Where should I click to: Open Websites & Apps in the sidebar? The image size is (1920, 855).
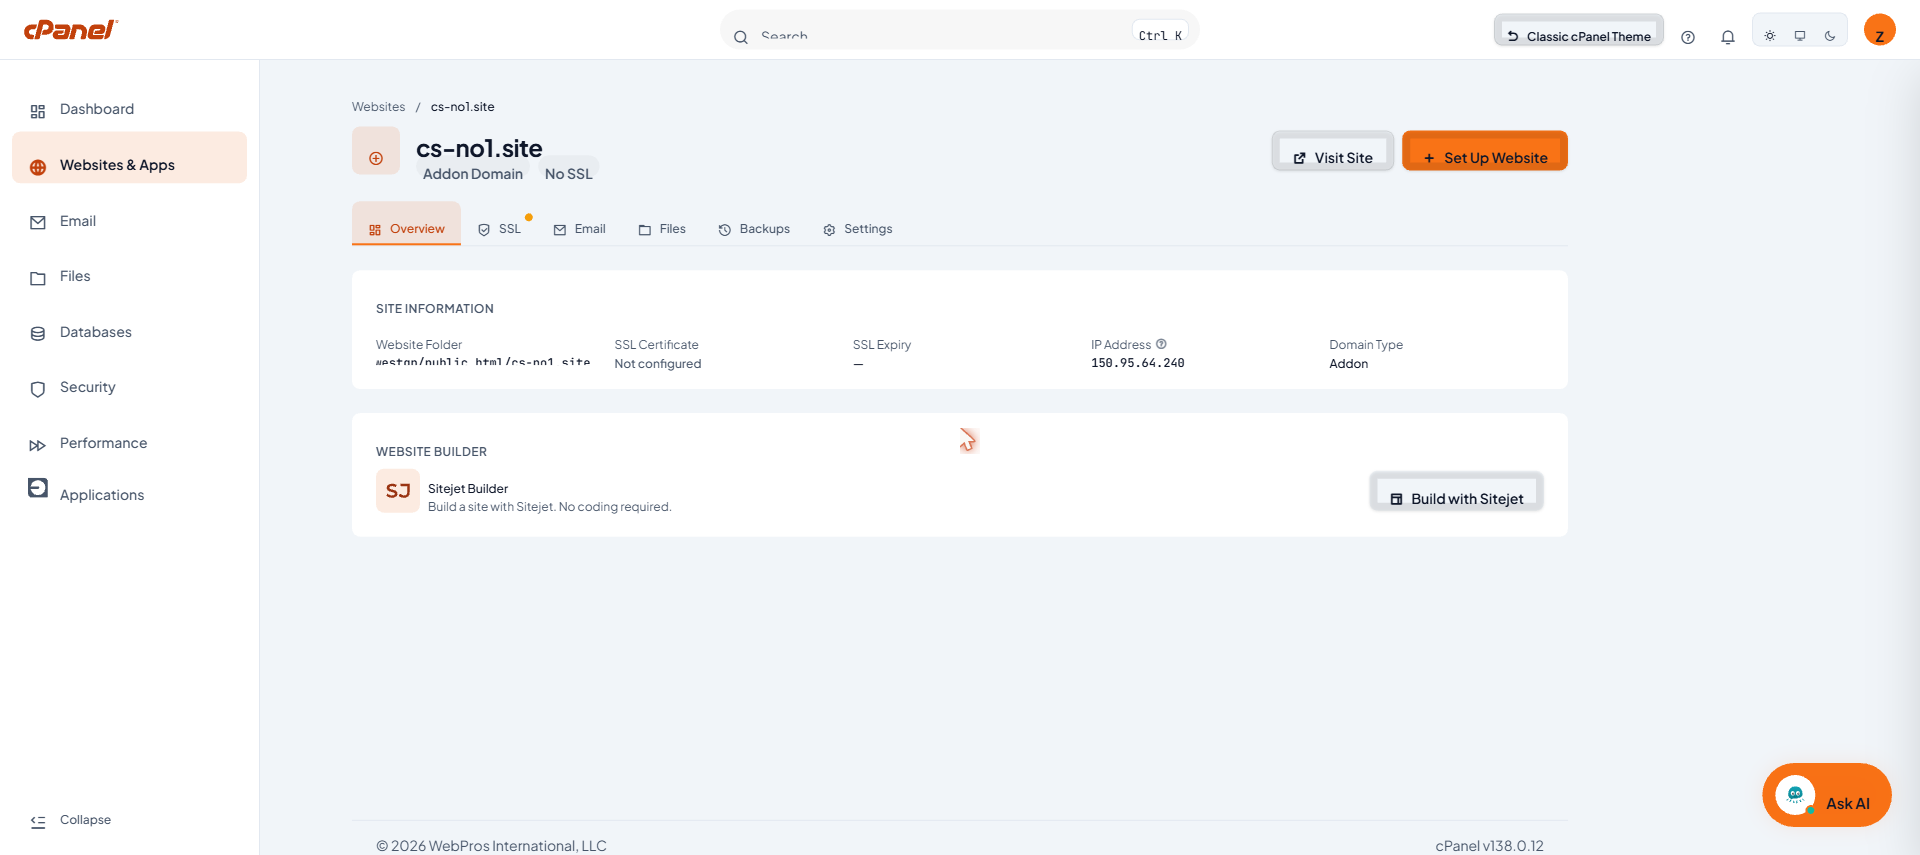129,158
